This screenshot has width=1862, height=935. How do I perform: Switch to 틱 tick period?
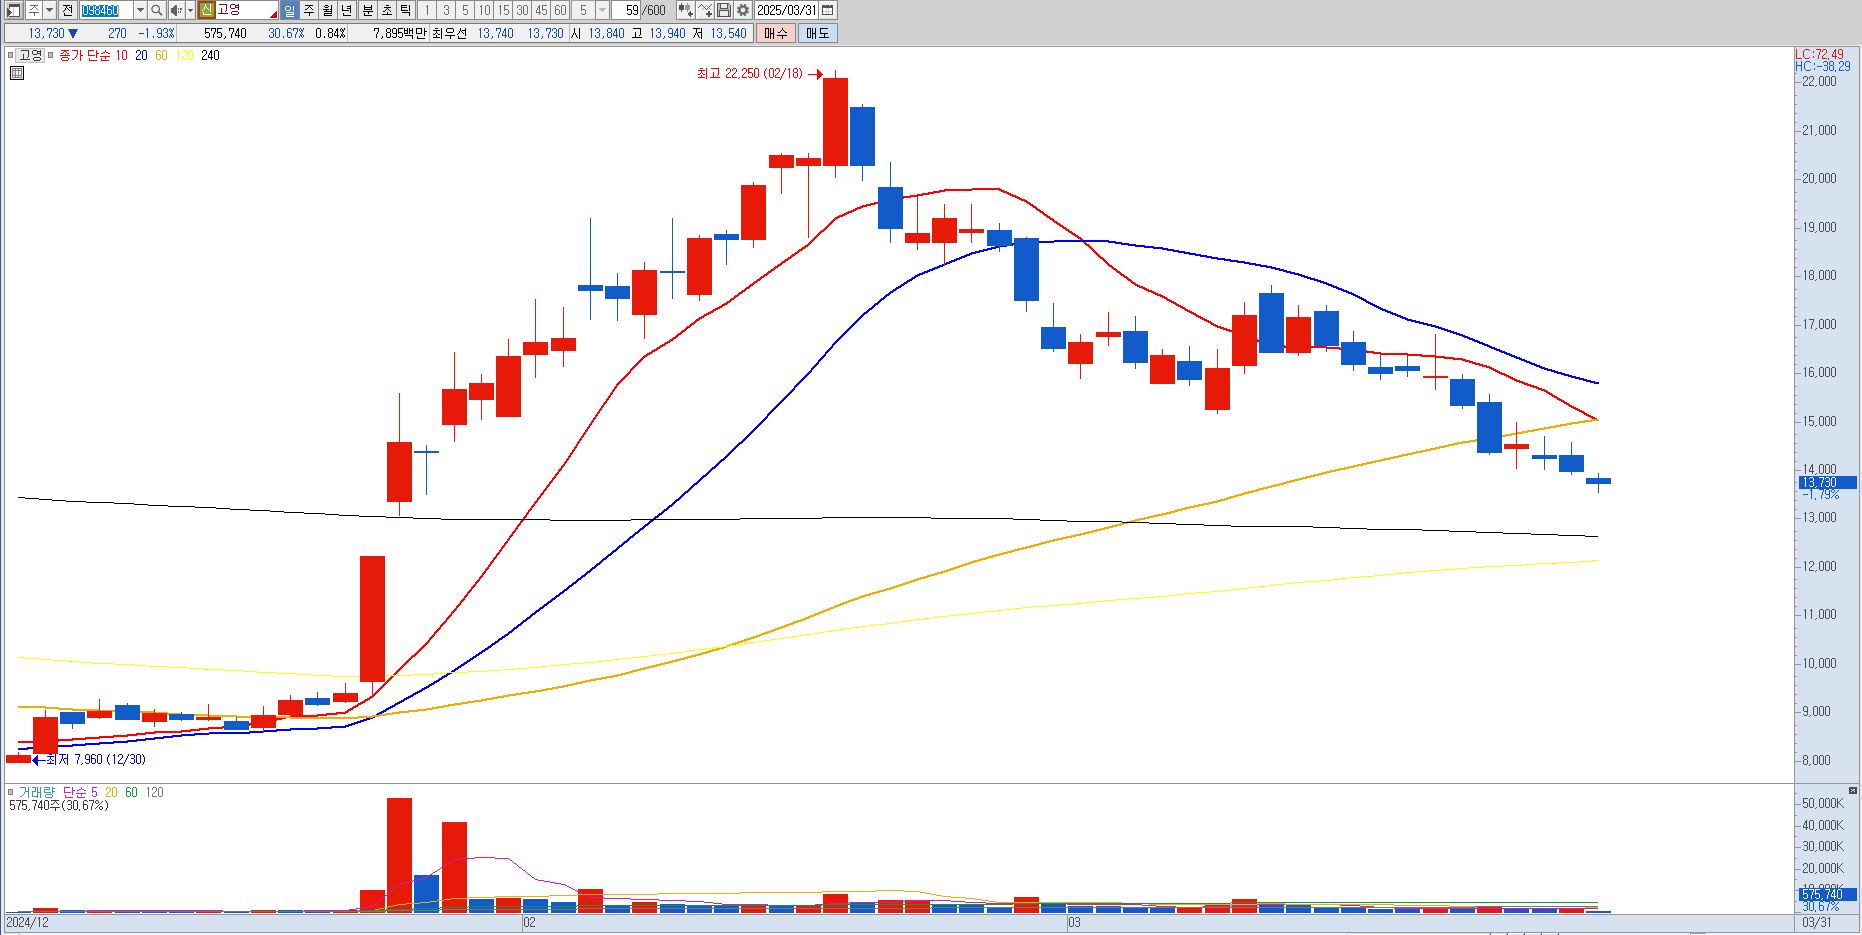pyautogui.click(x=406, y=10)
